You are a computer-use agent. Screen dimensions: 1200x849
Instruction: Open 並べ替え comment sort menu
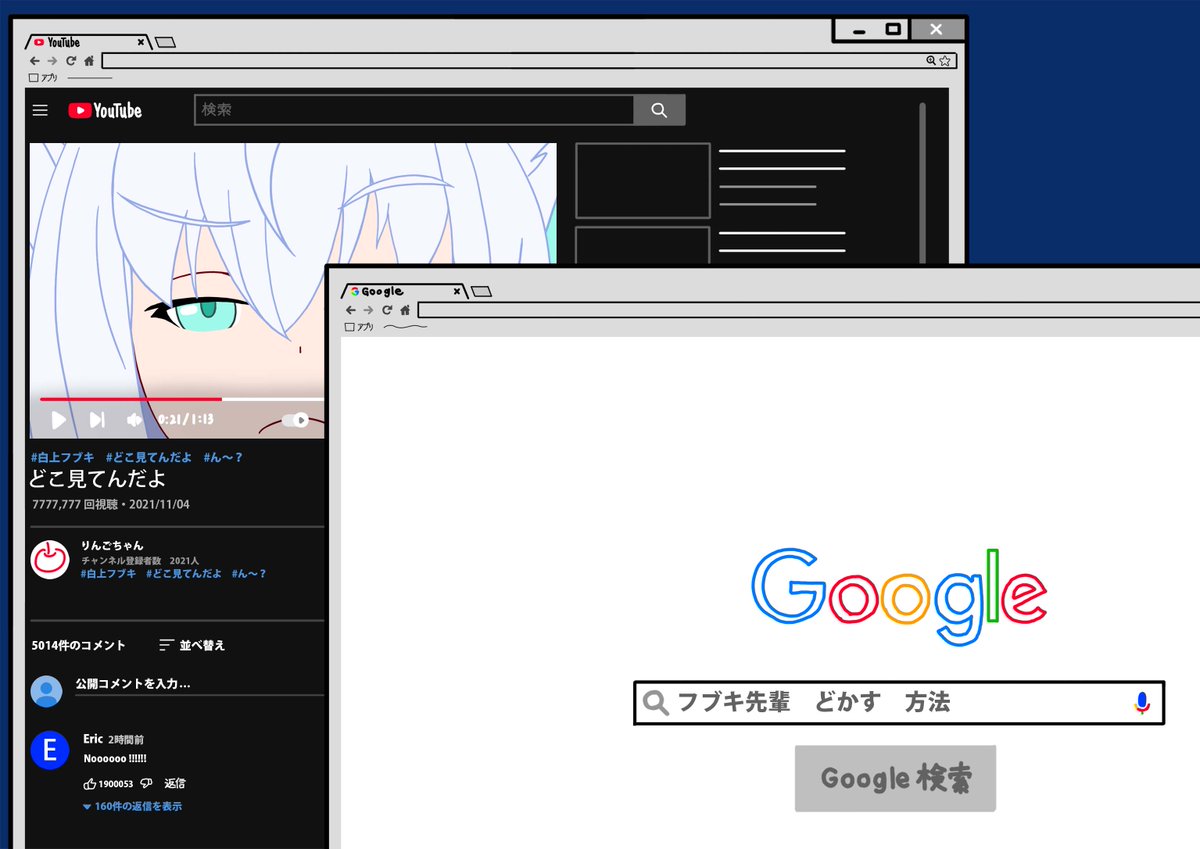coord(192,645)
